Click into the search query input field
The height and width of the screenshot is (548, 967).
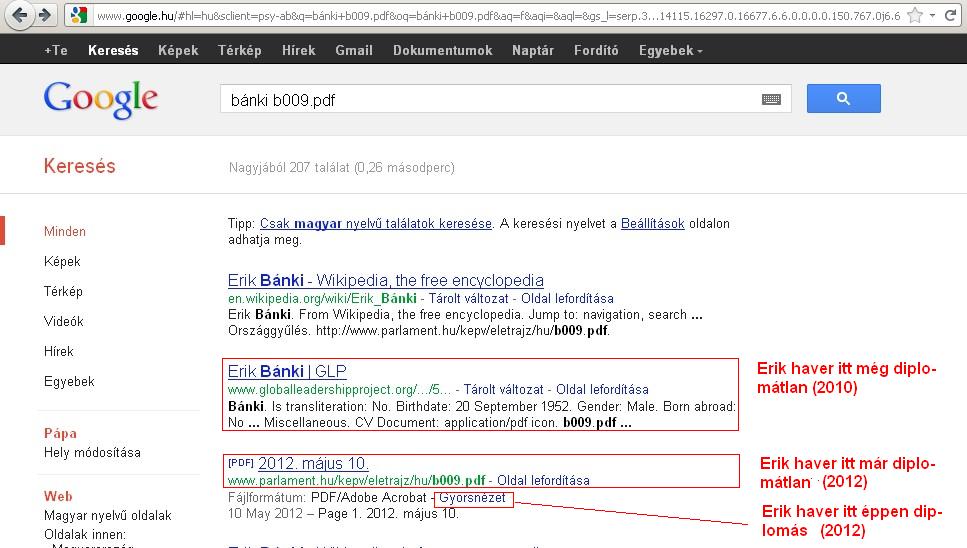coord(490,99)
